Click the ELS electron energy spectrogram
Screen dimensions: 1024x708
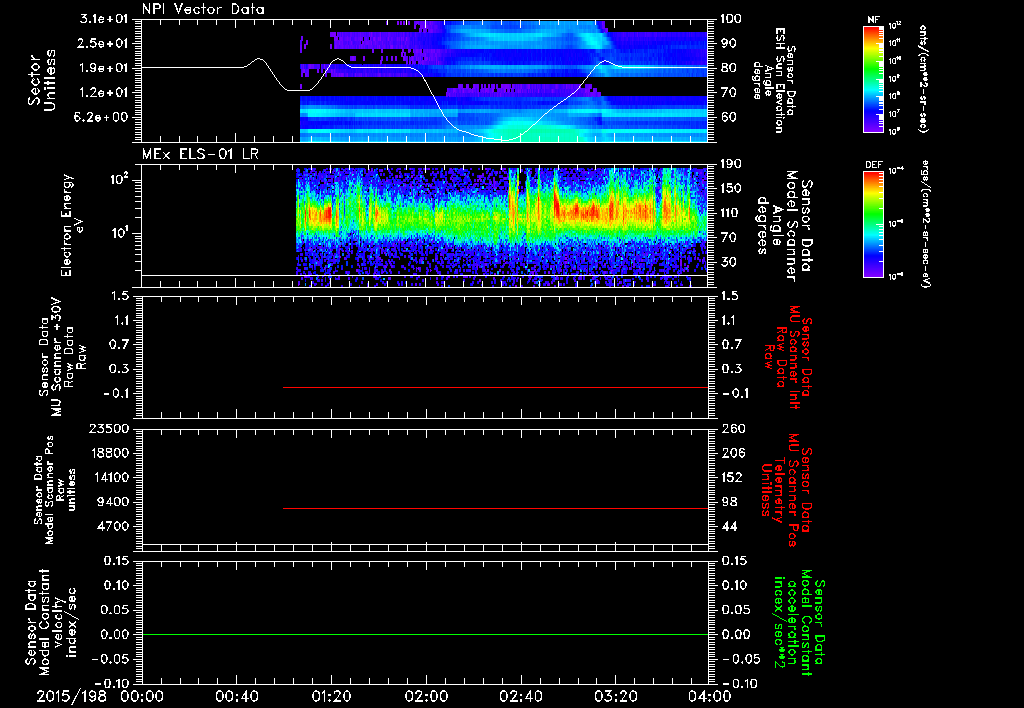(x=502, y=227)
